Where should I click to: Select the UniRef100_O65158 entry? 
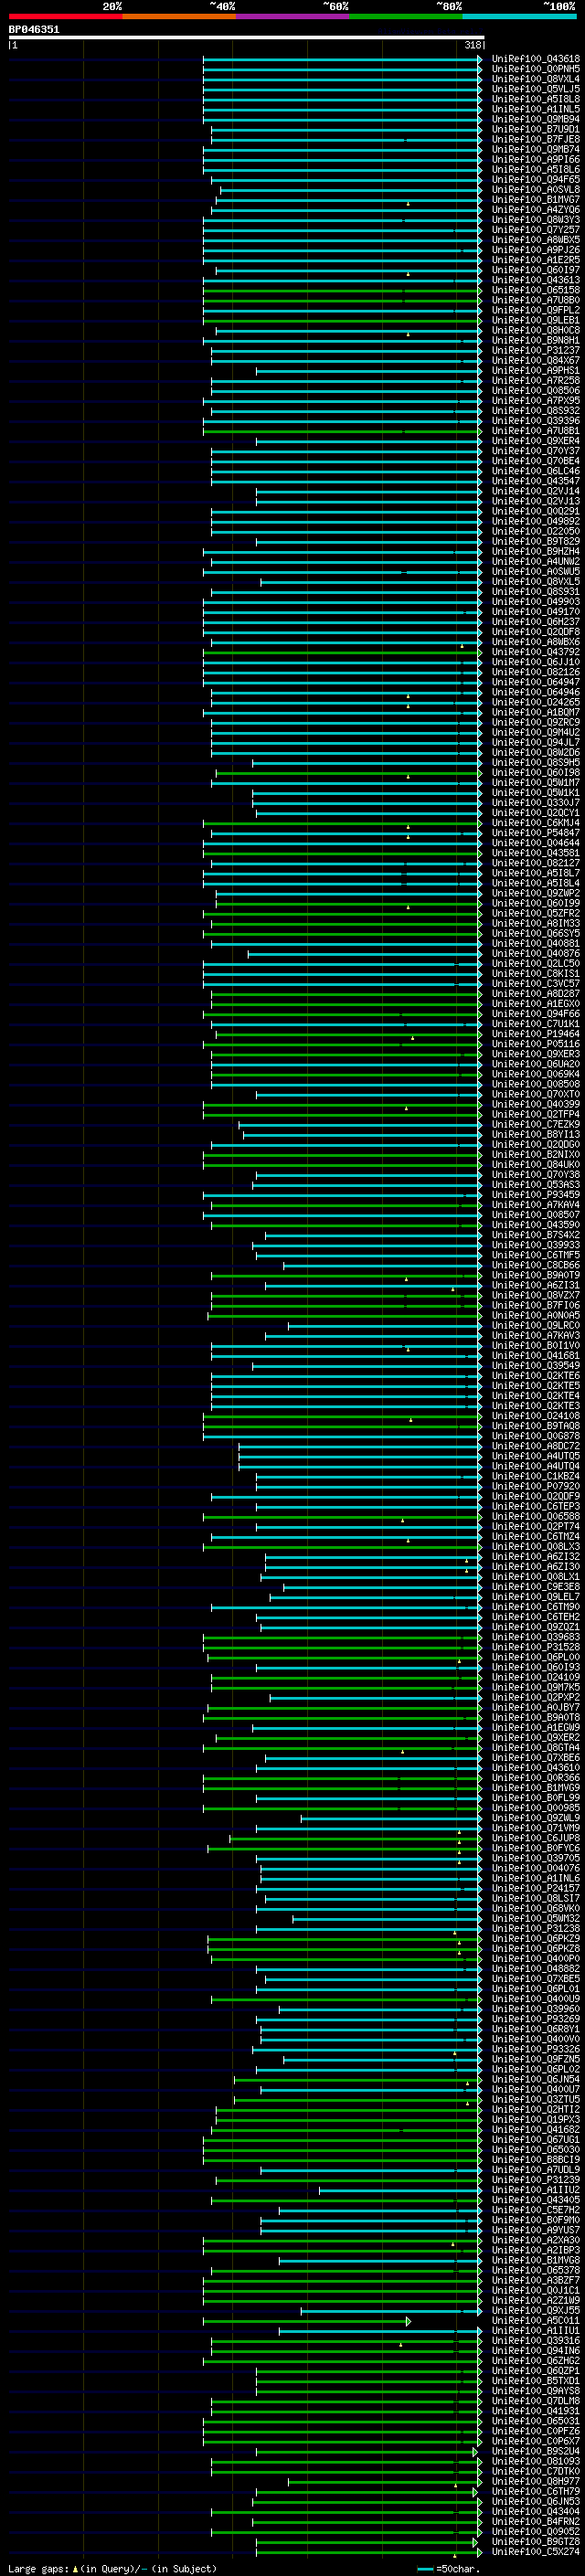(x=535, y=290)
